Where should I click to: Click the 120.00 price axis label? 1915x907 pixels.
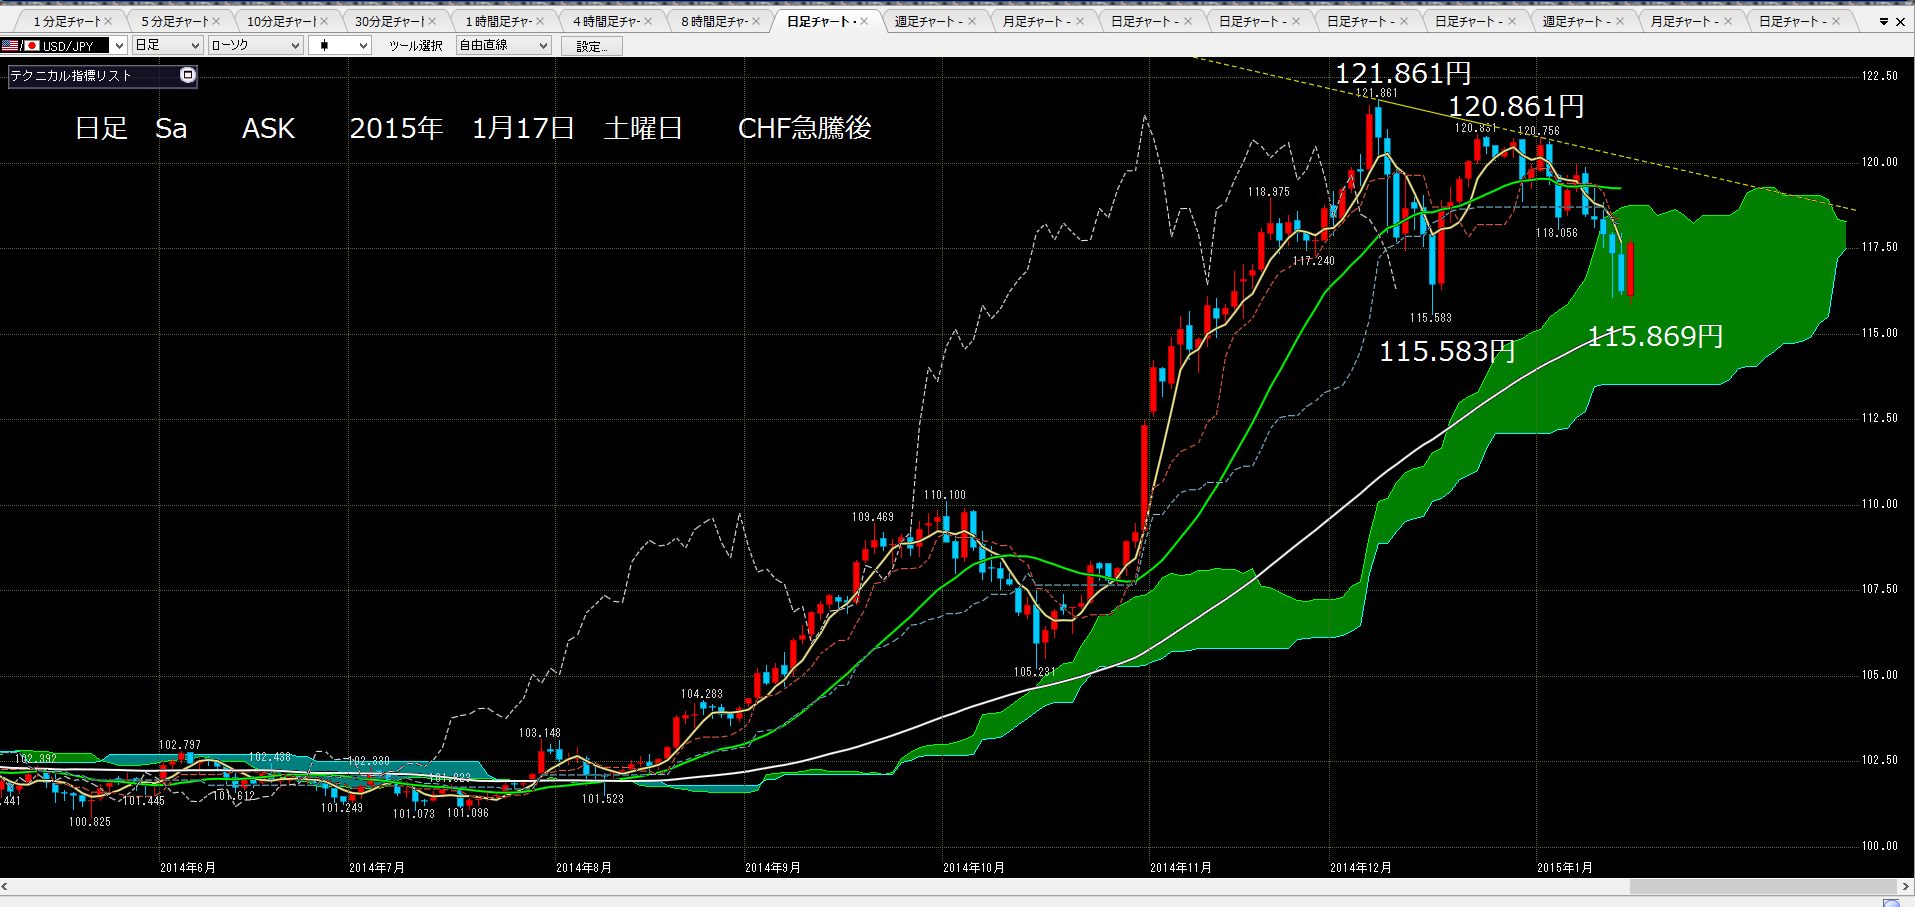[1880, 162]
